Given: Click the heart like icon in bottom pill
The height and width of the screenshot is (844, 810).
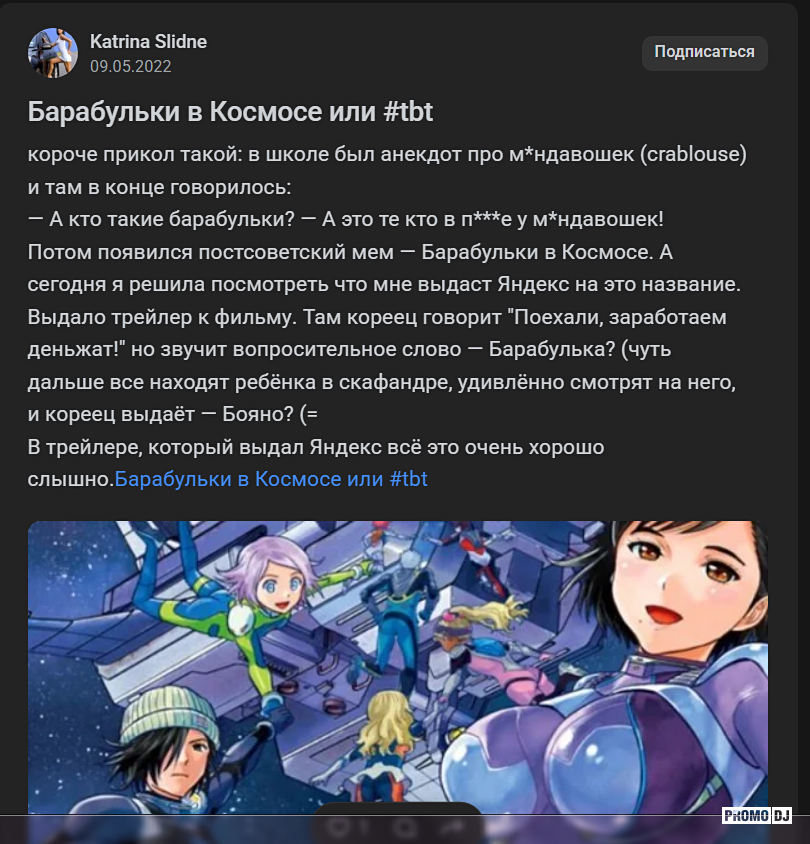Looking at the screenshot, I should (341, 826).
